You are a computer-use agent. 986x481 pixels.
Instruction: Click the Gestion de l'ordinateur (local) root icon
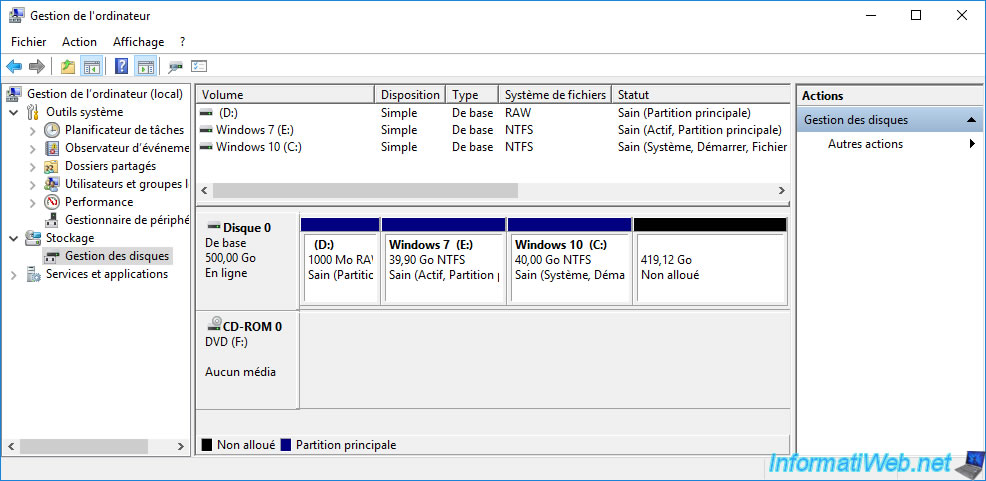(x=14, y=94)
